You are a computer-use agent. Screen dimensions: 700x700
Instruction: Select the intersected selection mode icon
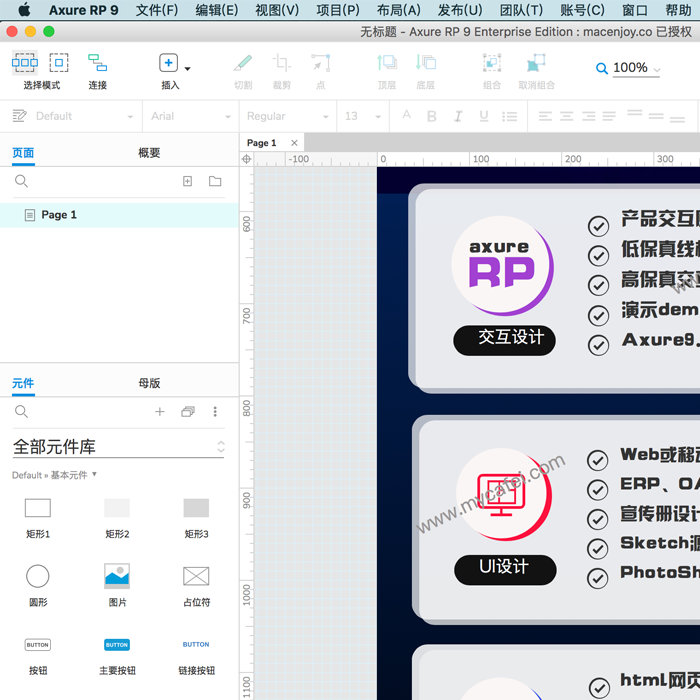(25, 62)
